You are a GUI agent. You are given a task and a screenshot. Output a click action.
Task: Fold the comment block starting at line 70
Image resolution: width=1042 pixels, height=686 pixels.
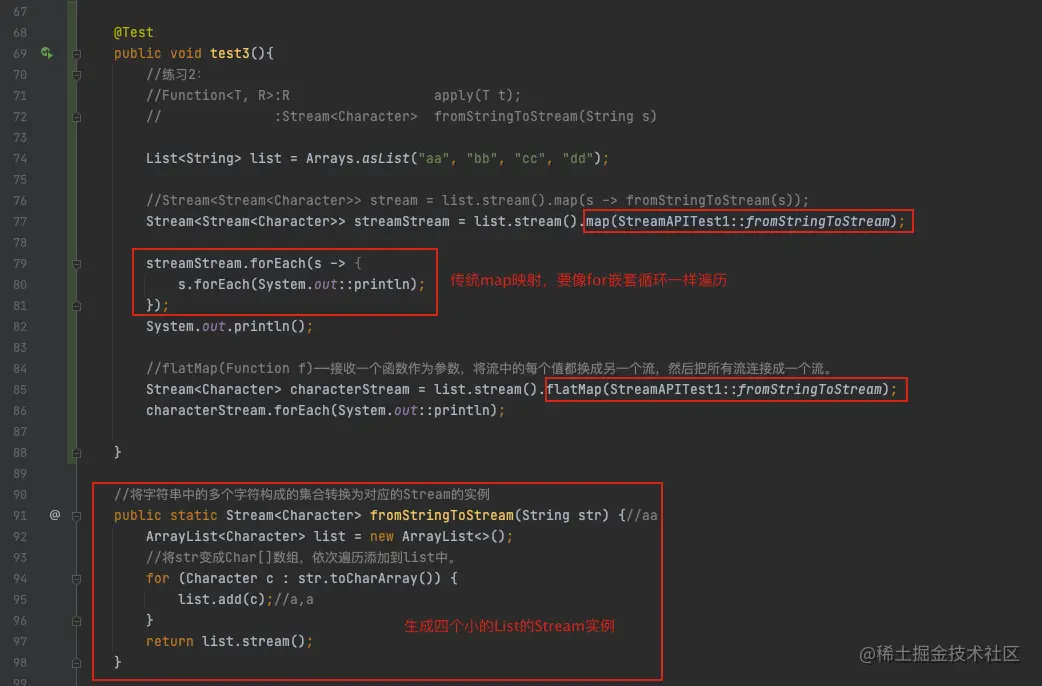tap(76, 75)
